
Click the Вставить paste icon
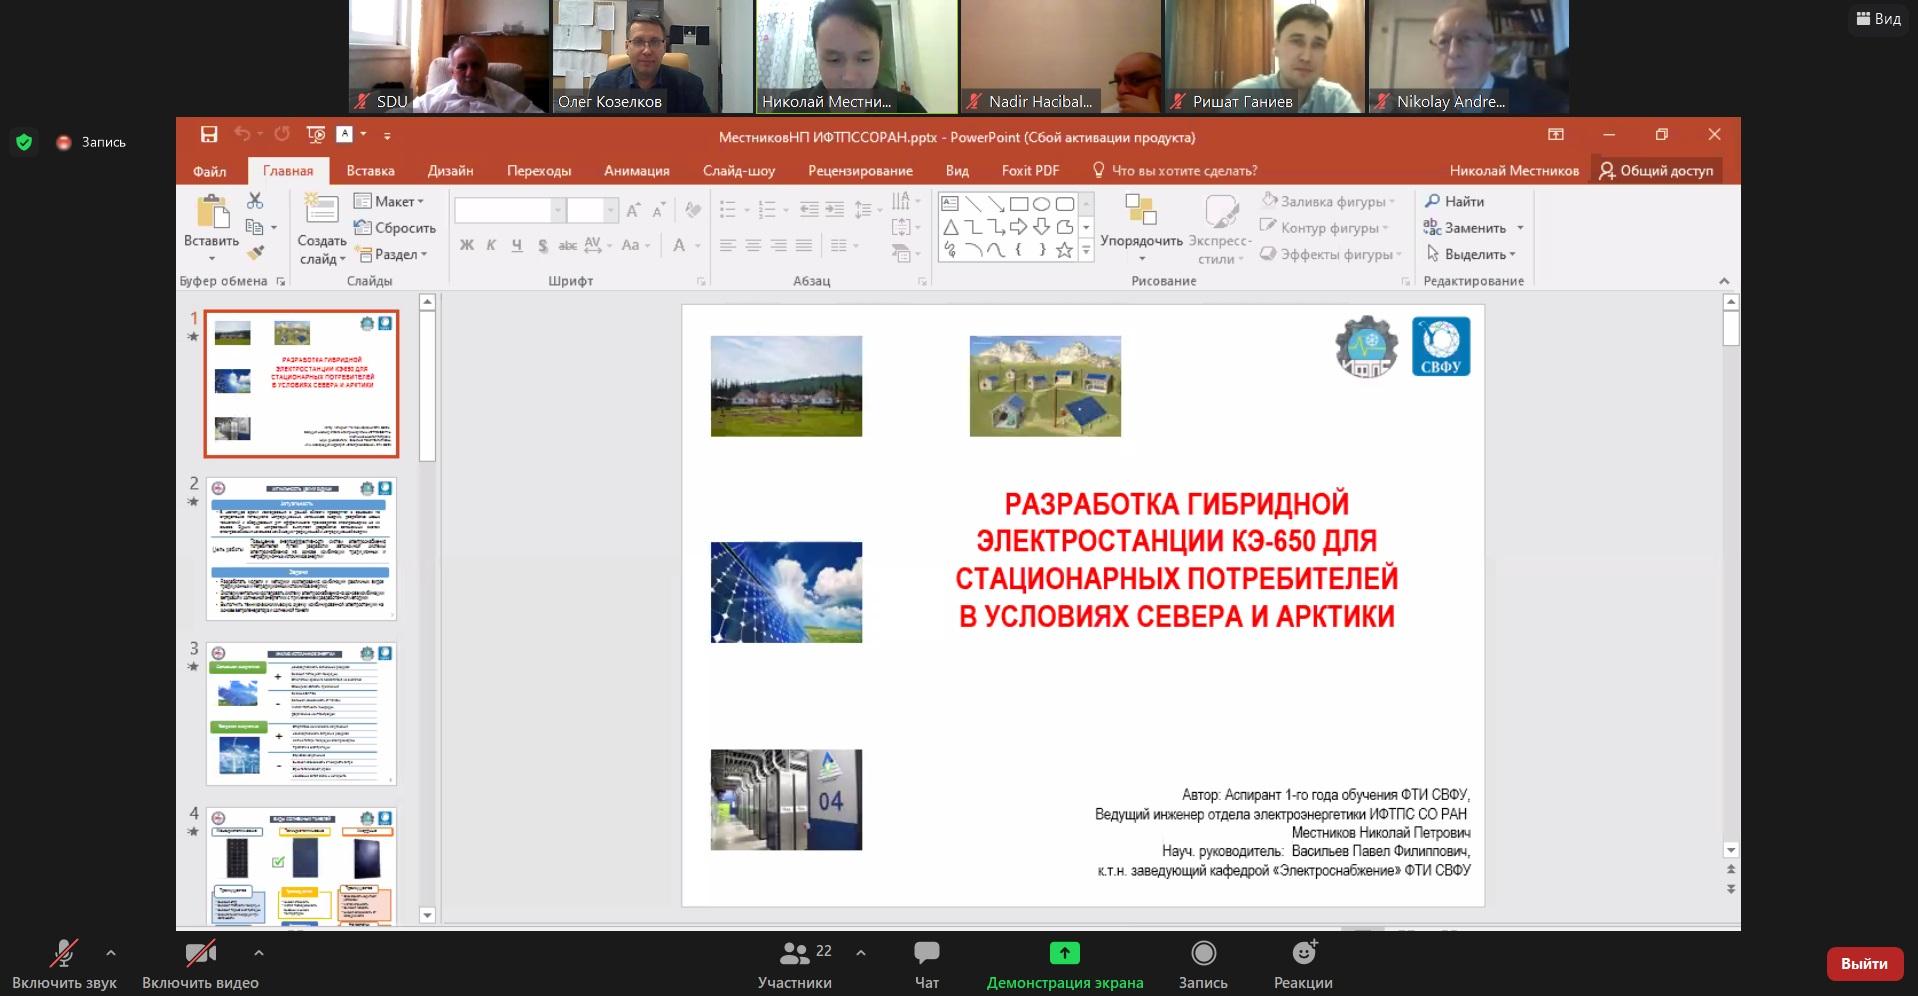click(x=211, y=213)
